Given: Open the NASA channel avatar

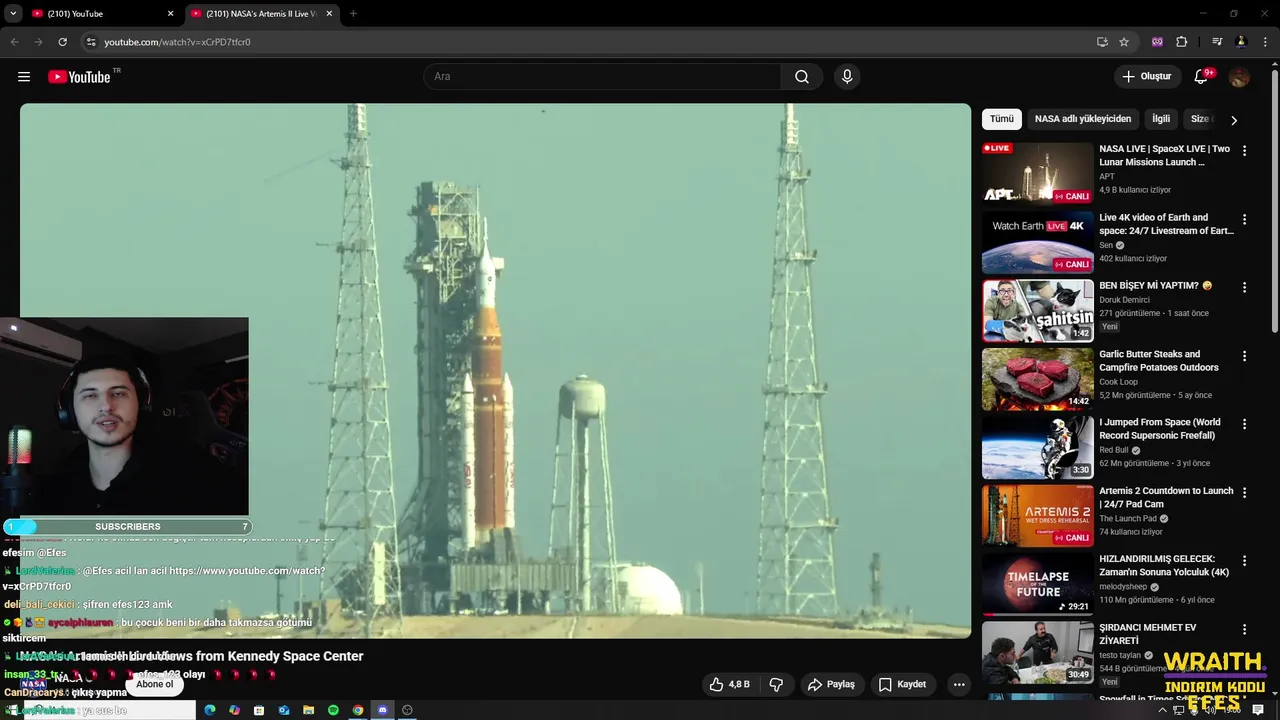Looking at the screenshot, I should coord(35,684).
